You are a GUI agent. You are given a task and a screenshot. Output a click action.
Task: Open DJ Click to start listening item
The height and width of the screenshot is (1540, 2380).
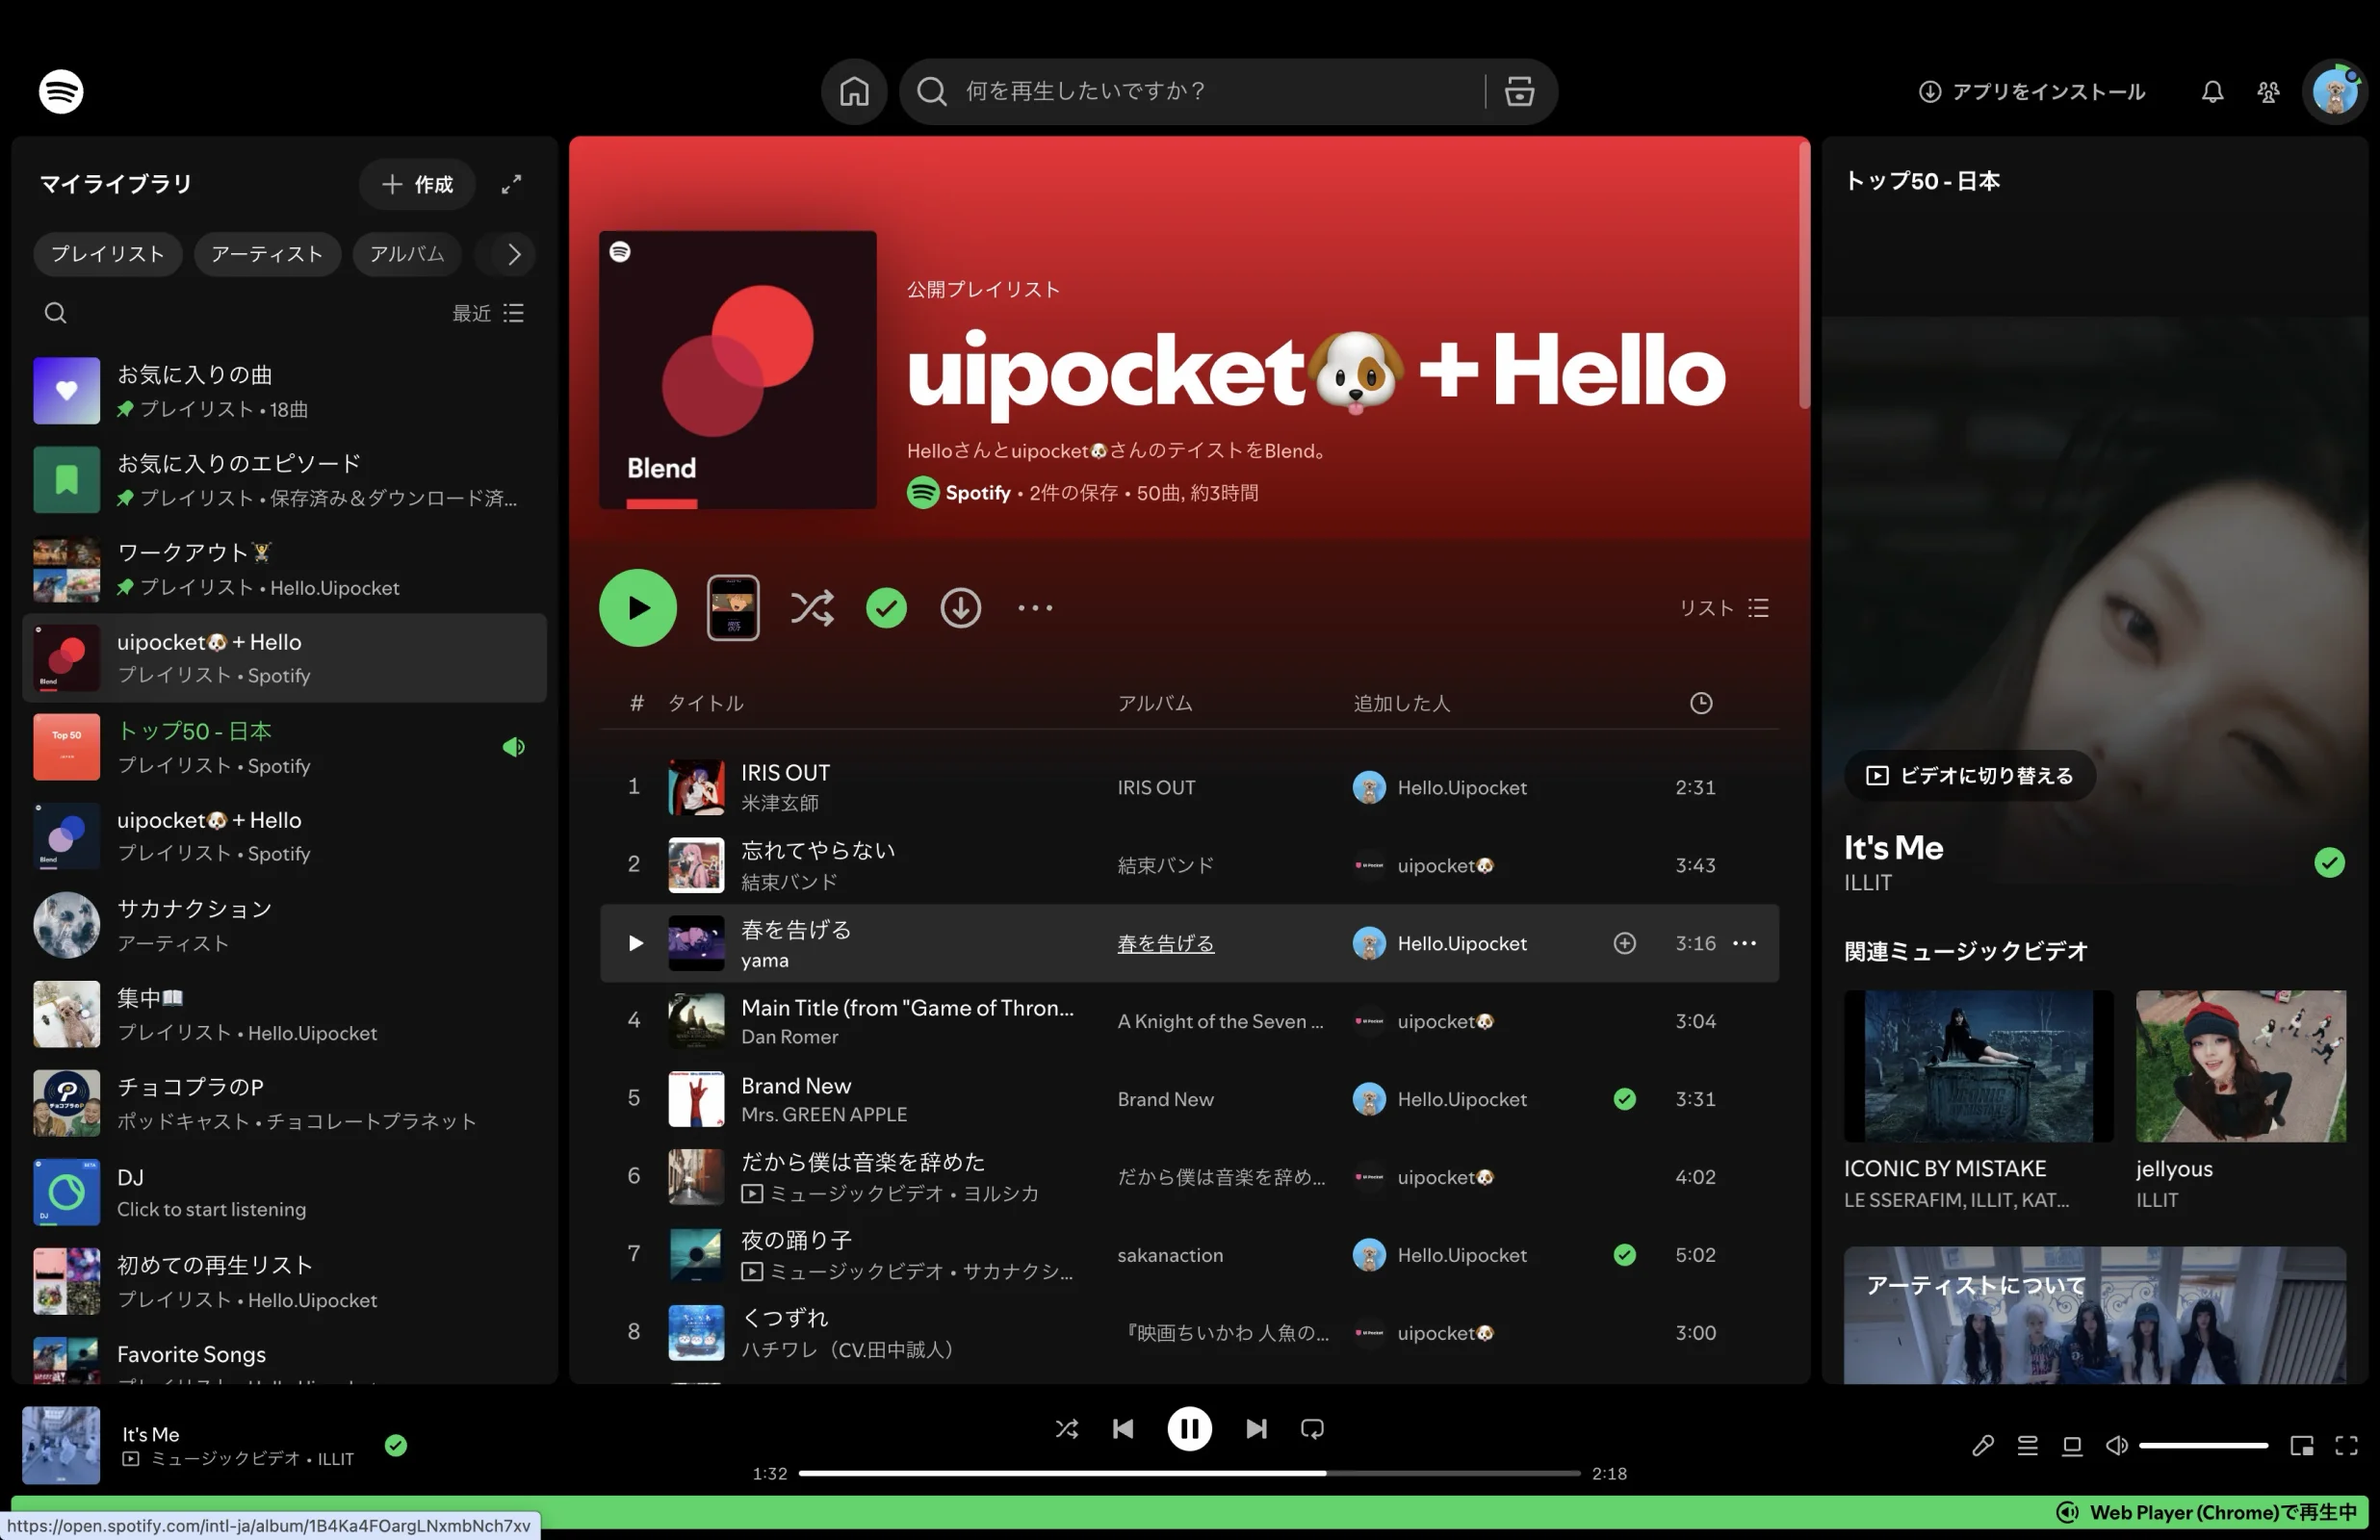tap(284, 1193)
